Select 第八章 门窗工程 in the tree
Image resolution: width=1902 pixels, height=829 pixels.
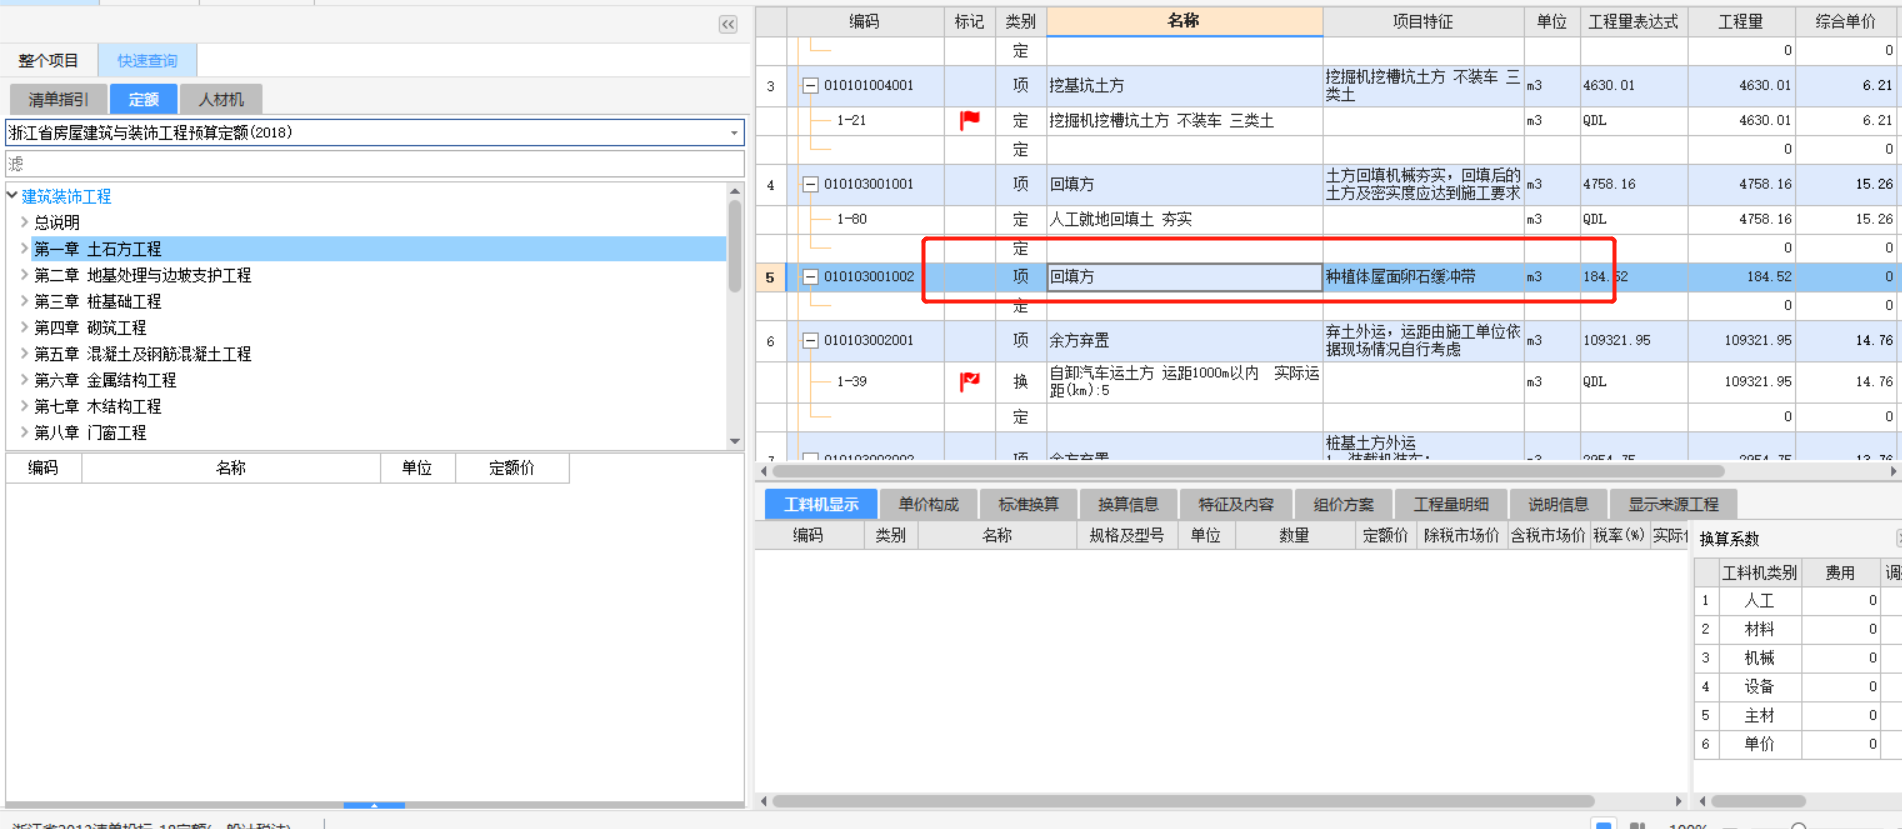[x=90, y=433]
